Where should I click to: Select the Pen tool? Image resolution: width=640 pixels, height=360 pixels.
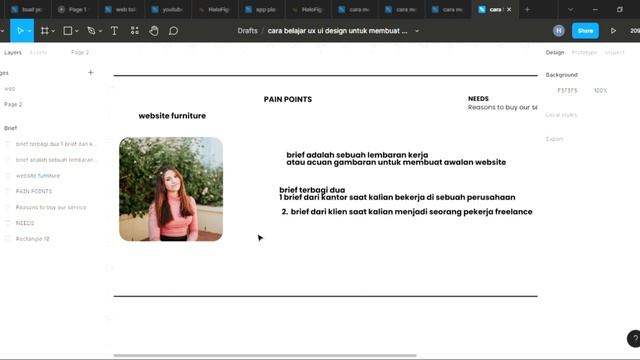point(91,31)
